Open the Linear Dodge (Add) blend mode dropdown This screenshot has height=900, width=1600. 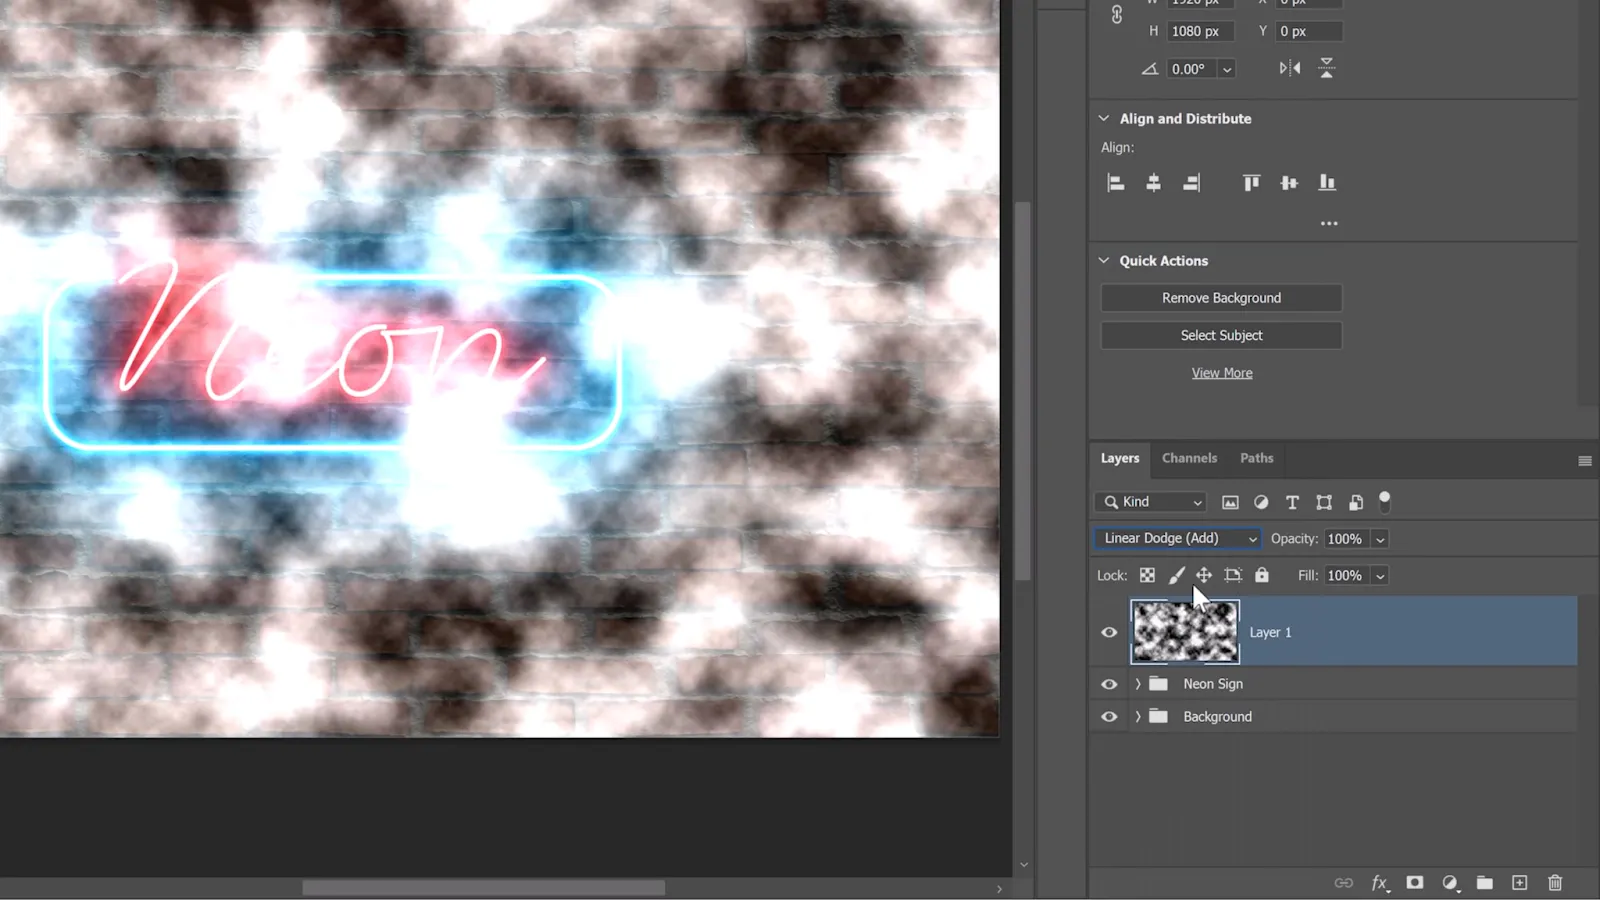1177,539
